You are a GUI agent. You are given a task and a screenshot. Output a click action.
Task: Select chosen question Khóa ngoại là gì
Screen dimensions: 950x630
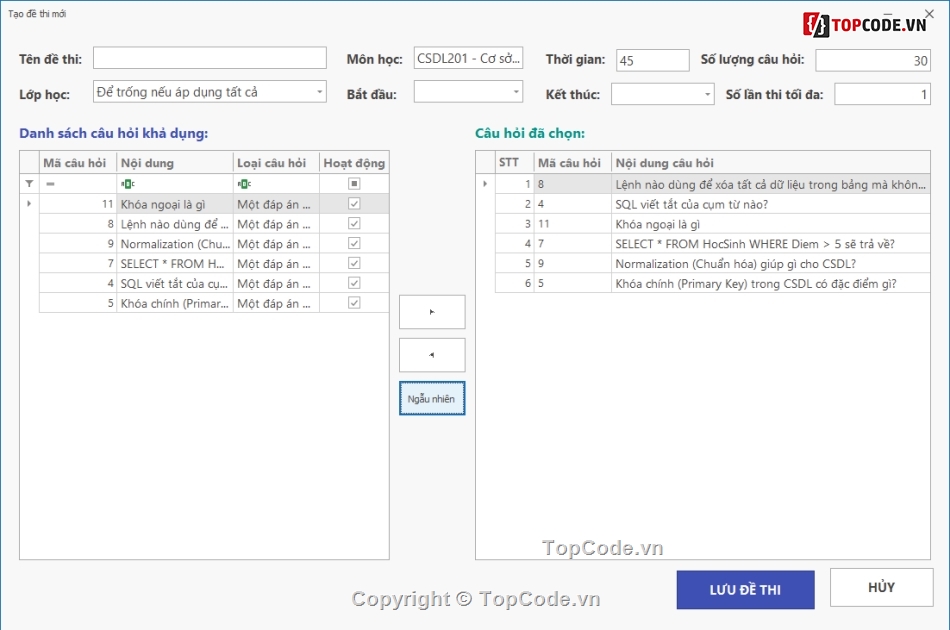[x=712, y=224]
